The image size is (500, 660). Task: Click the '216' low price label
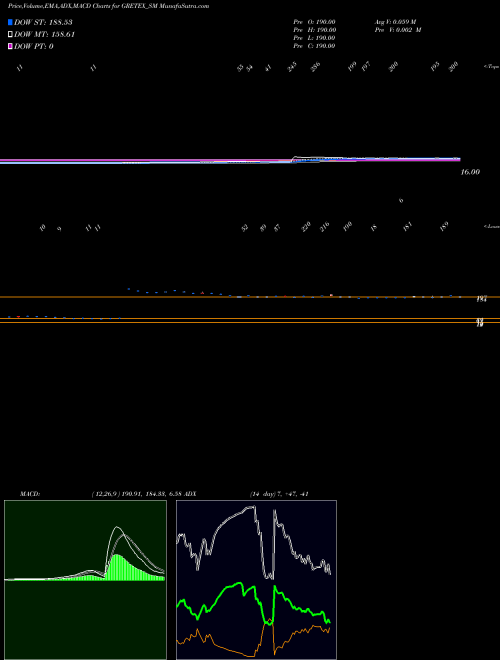coord(324,227)
